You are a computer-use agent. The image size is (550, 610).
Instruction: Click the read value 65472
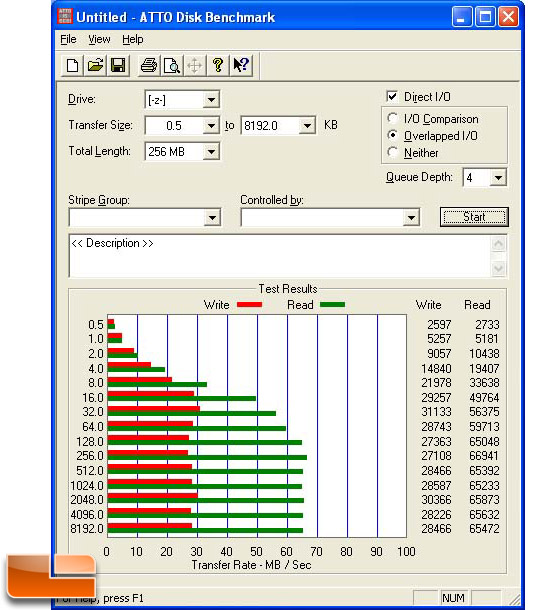[484, 529]
